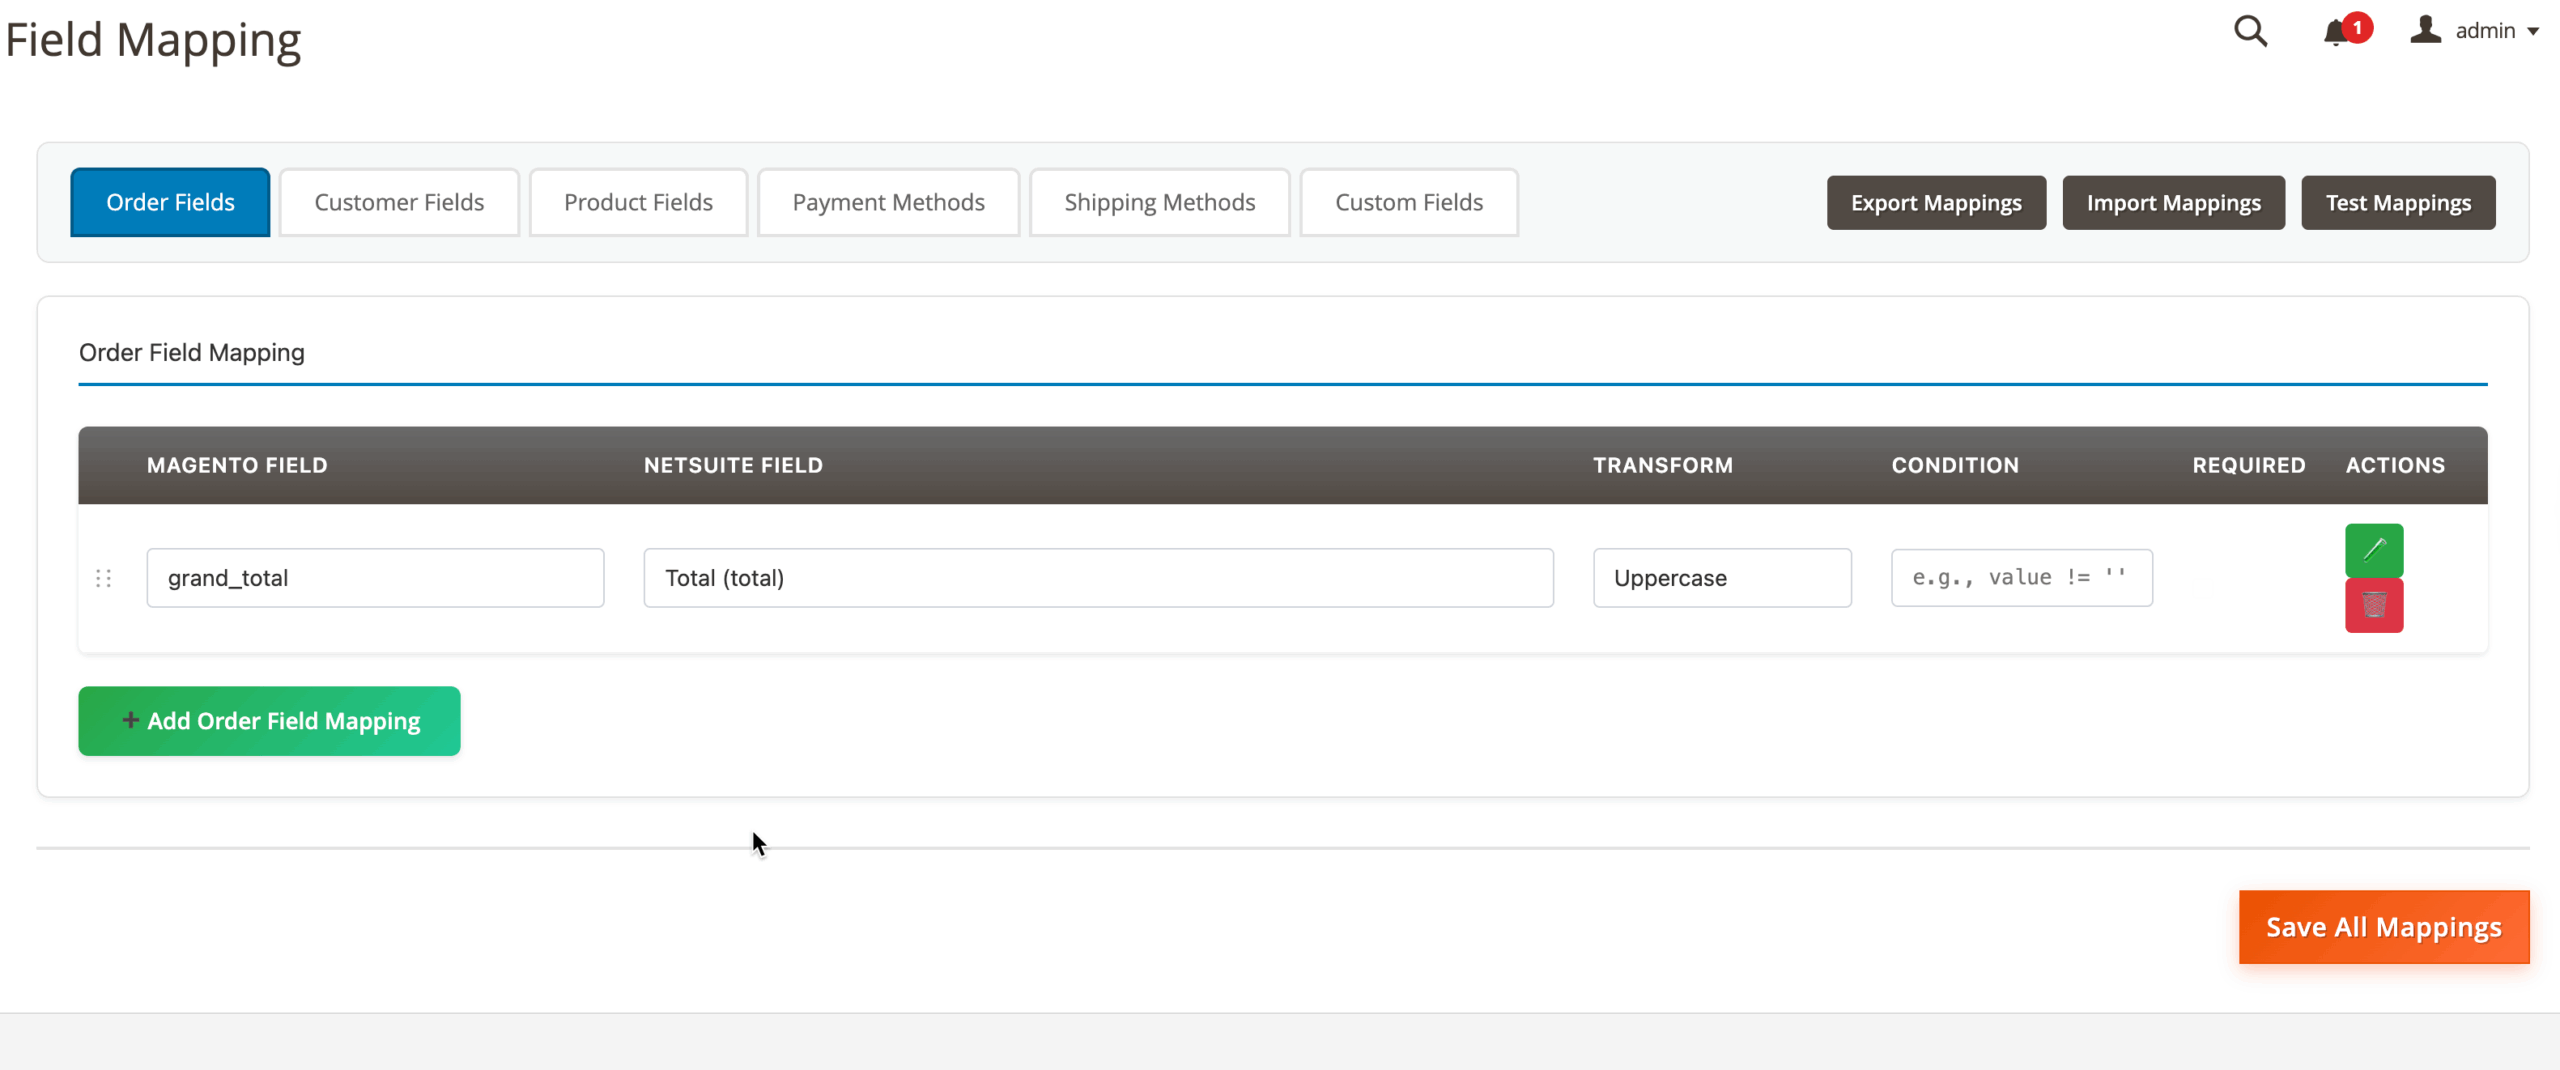Screen dimensions: 2560x1070
Task: Click the Import Mappings button
Action: click(2173, 203)
